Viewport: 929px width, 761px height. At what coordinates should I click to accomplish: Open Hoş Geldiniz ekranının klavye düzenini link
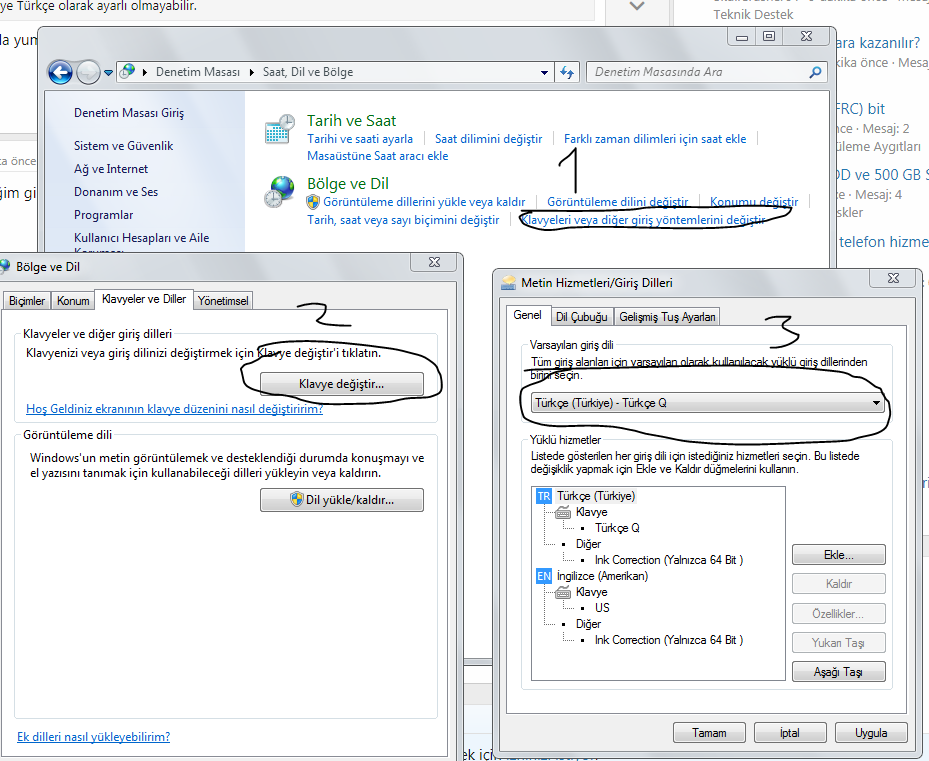(174, 409)
